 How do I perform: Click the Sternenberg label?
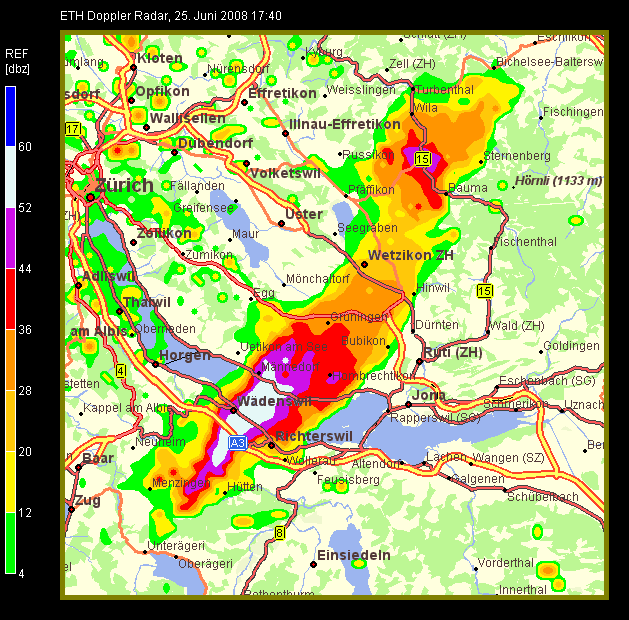[517, 156]
